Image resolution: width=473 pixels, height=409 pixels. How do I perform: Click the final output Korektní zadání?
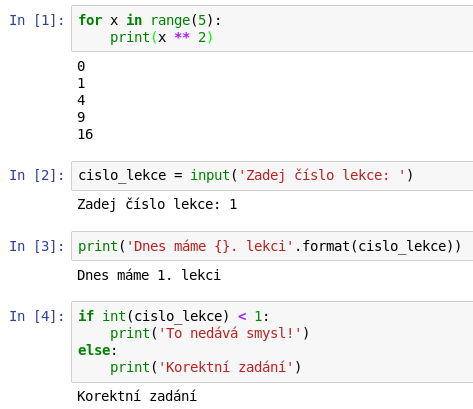click(x=137, y=396)
